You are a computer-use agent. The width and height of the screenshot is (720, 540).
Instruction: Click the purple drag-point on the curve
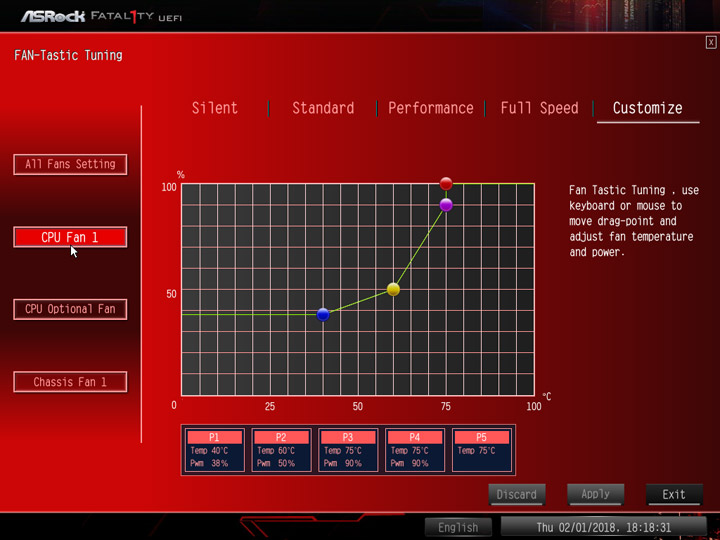(x=446, y=205)
